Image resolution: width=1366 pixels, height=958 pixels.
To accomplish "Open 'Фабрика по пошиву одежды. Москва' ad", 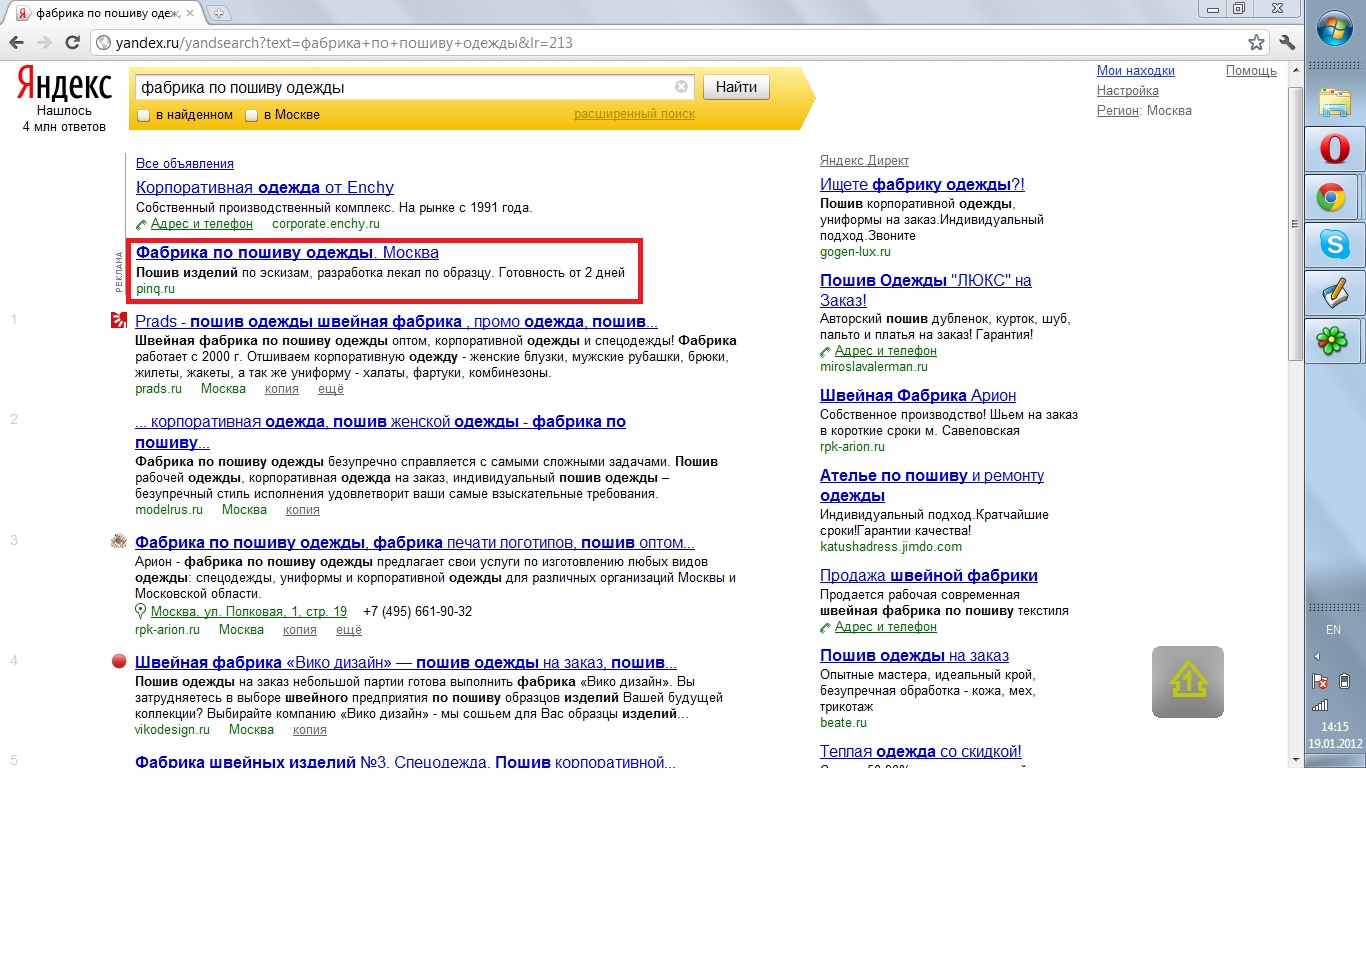I will (x=287, y=253).
